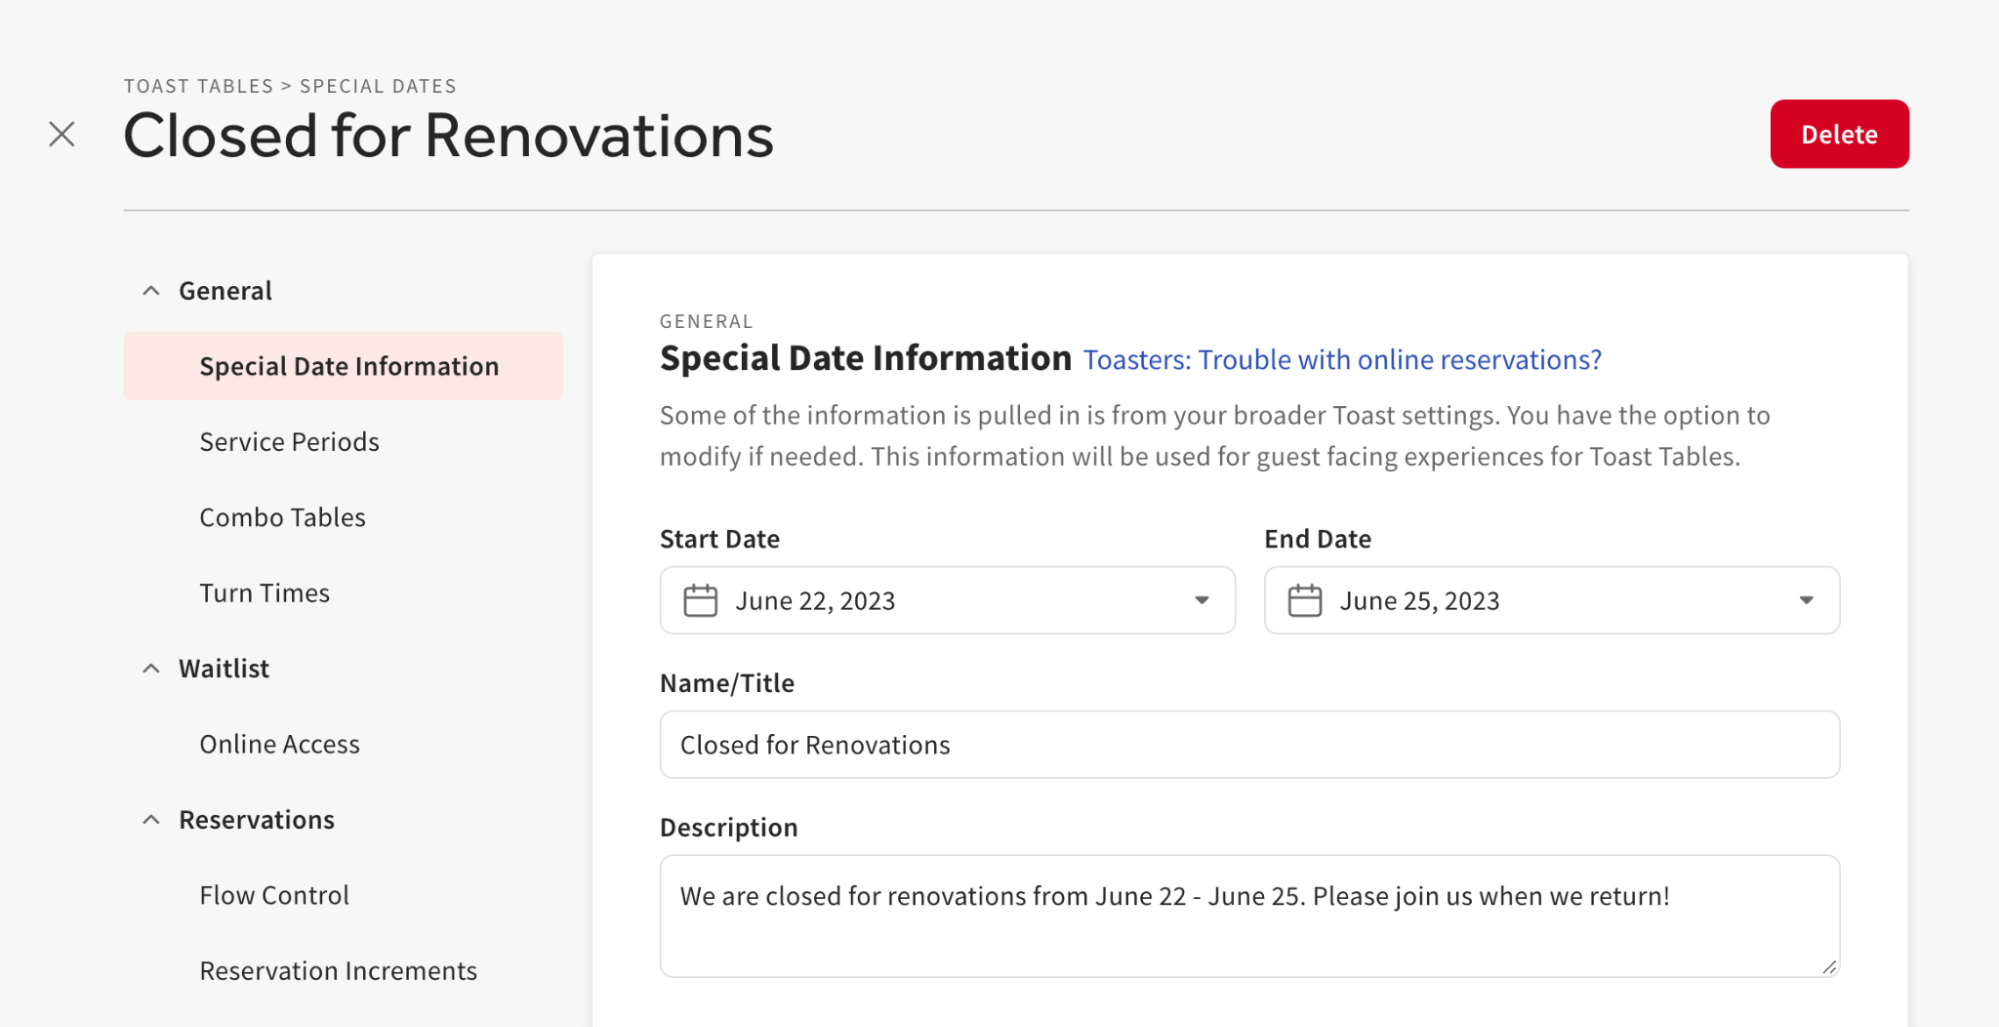Viewport: 1999px width, 1027px height.
Task: Click the collapse chevron next to Reservations
Action: 150,819
